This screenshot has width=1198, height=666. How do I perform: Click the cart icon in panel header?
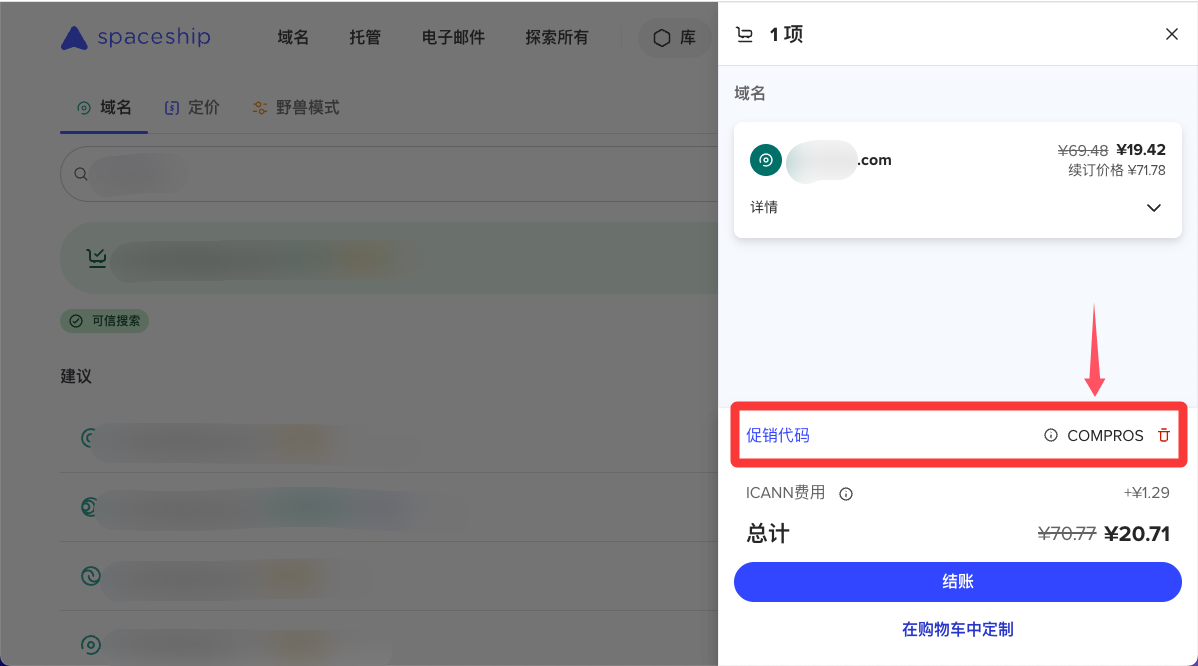744,35
